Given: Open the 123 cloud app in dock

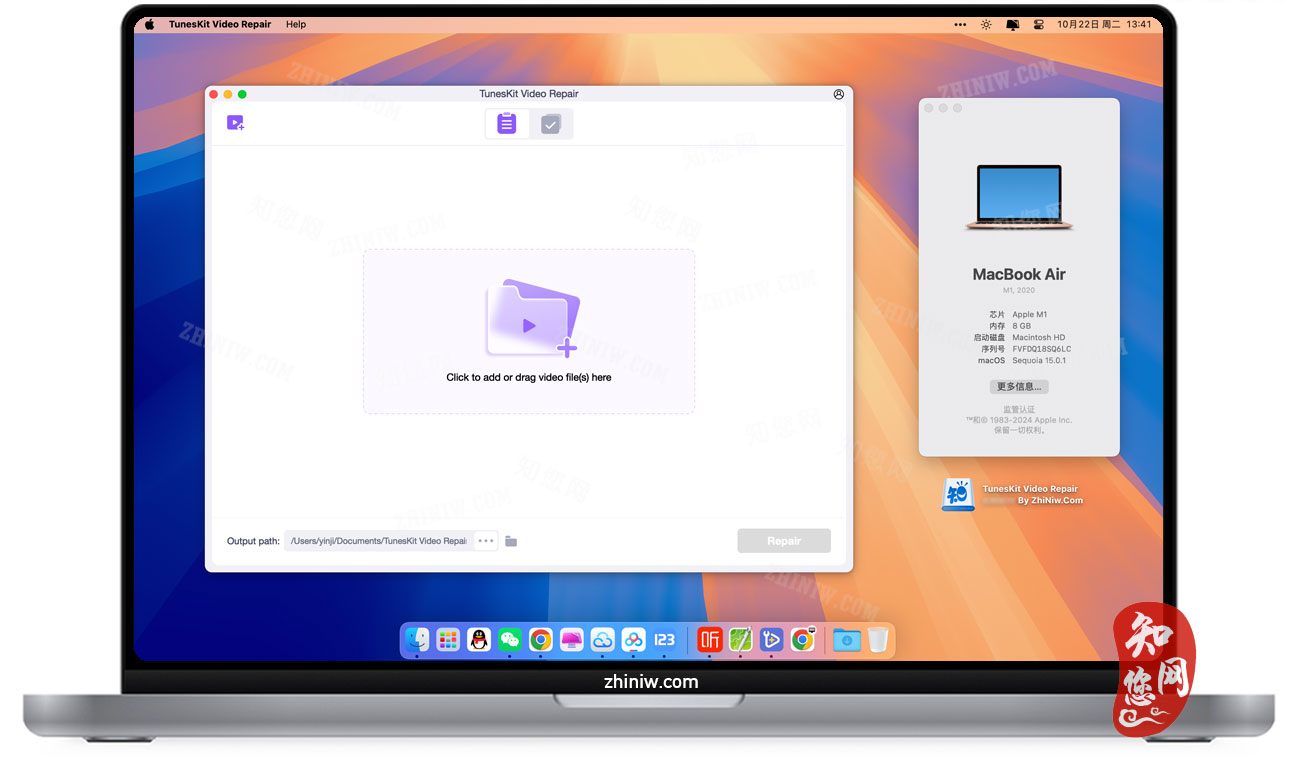Looking at the screenshot, I should click(x=664, y=640).
